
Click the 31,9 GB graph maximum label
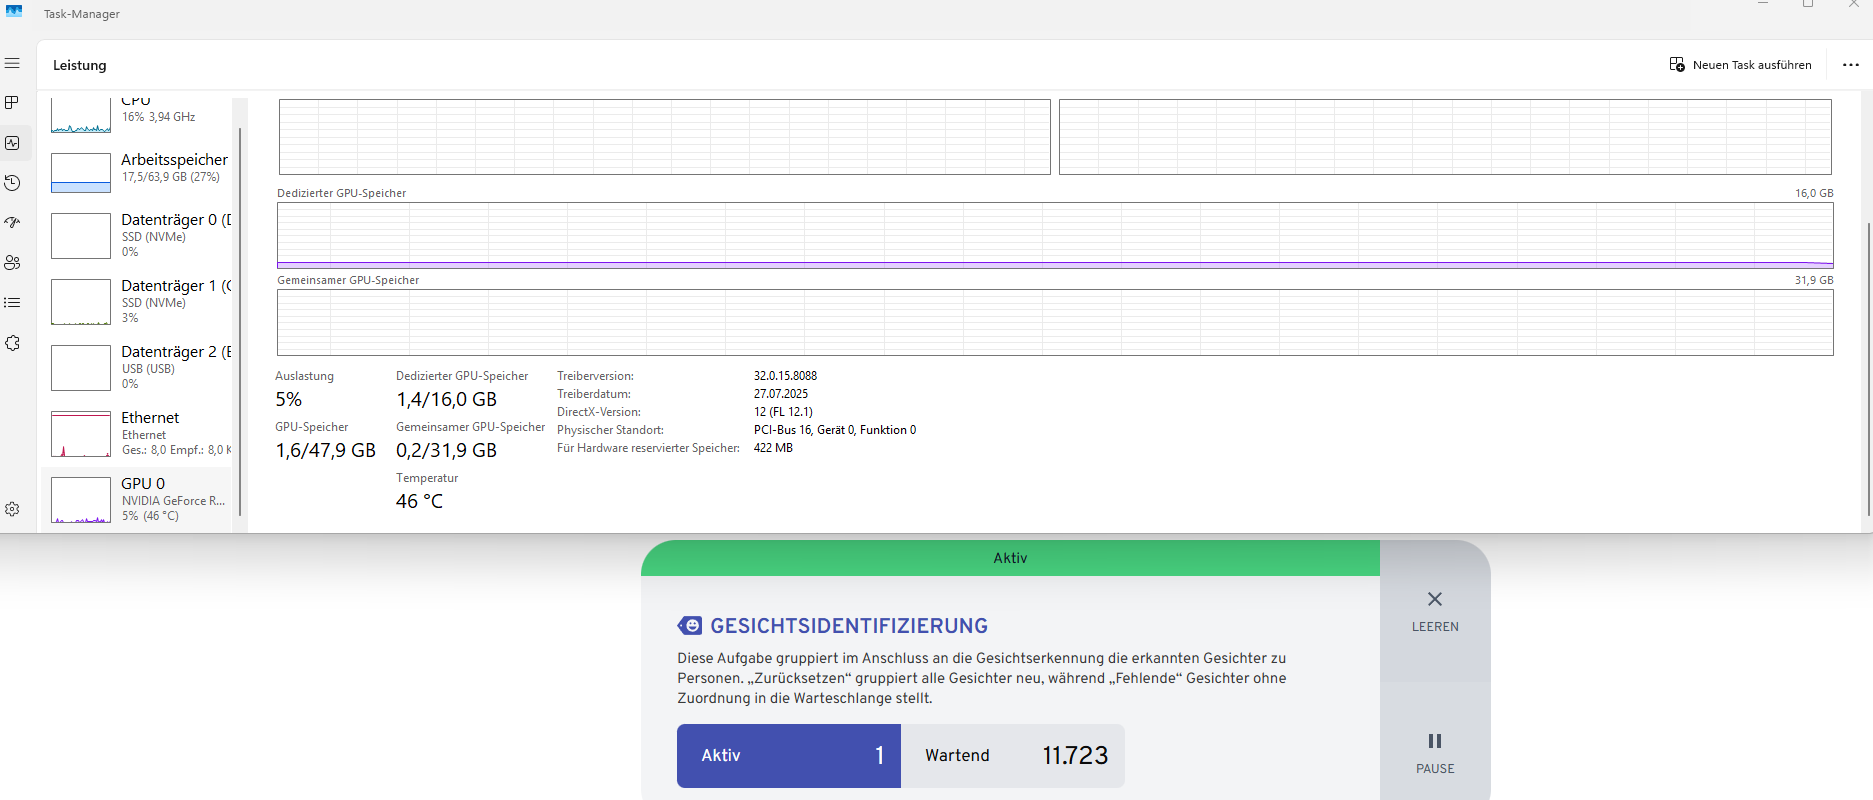[1814, 280]
